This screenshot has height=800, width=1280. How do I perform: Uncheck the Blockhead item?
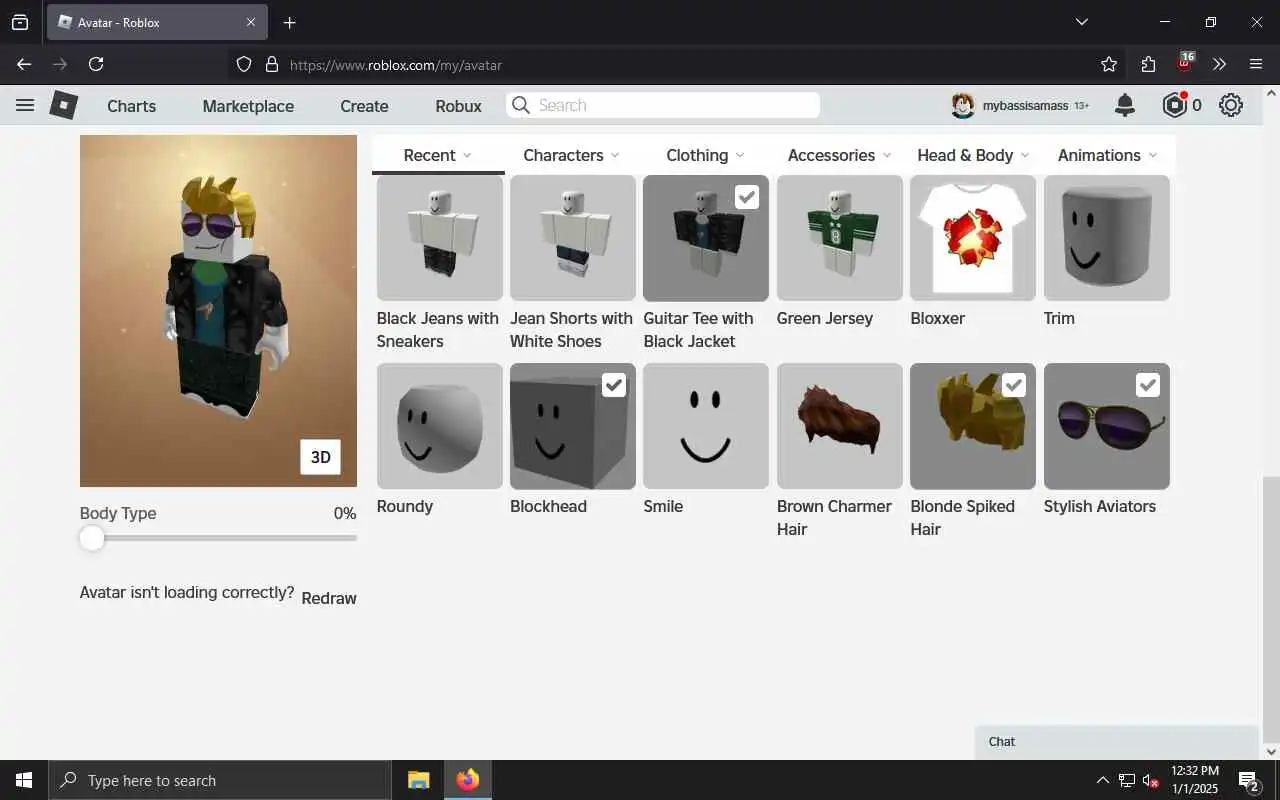pos(614,385)
